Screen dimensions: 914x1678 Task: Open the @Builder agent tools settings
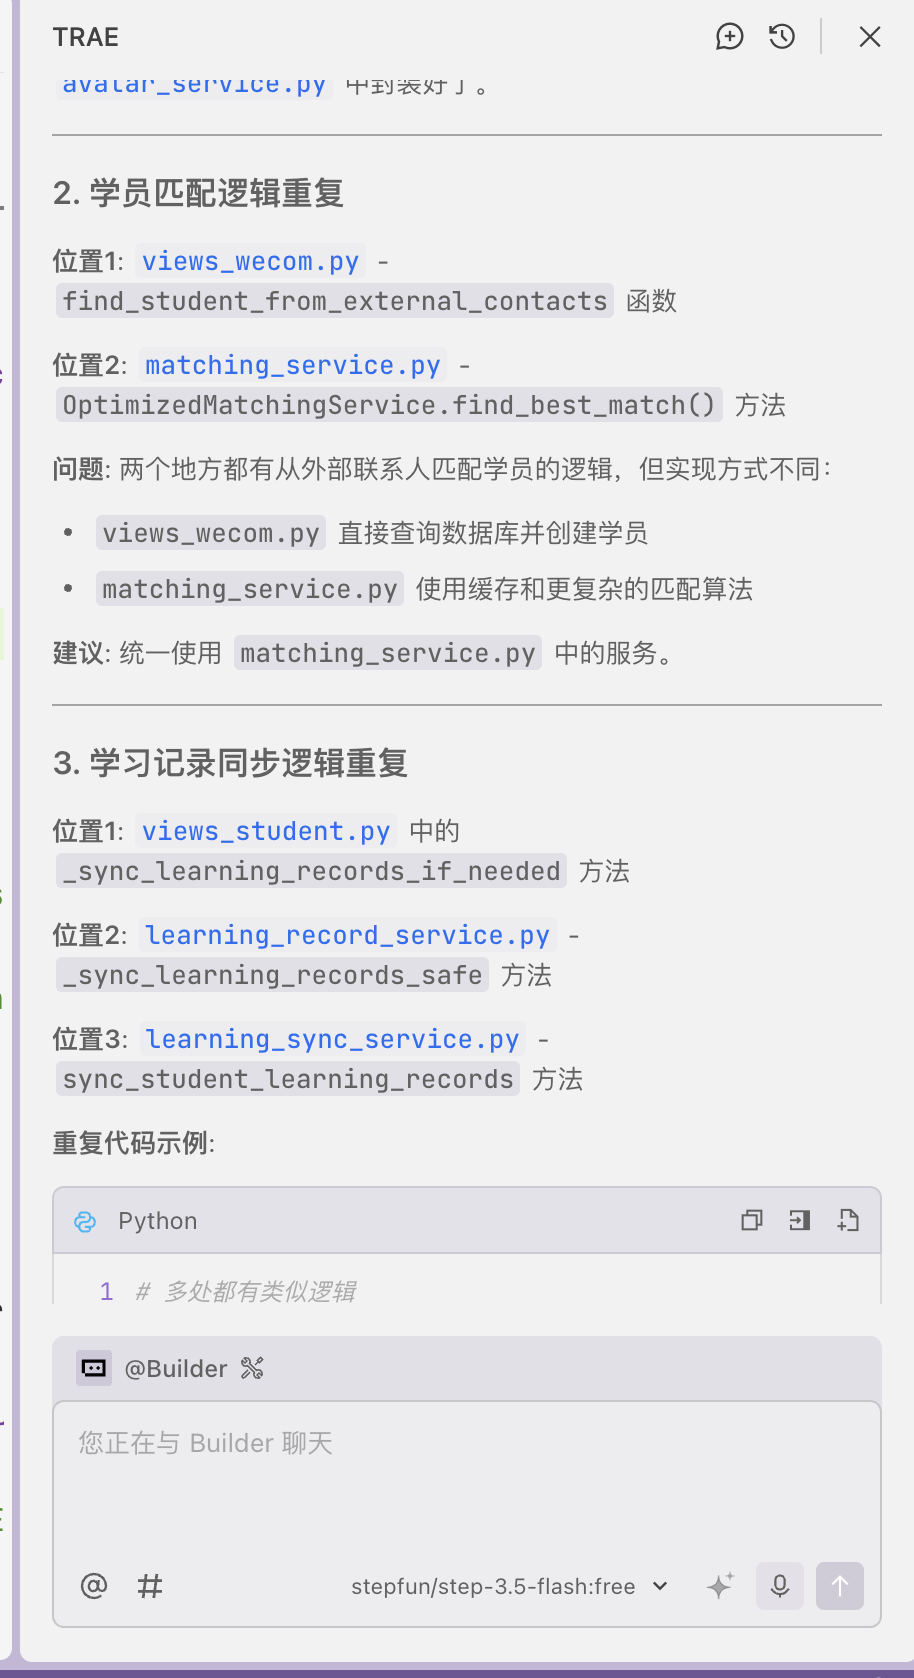pos(252,1368)
